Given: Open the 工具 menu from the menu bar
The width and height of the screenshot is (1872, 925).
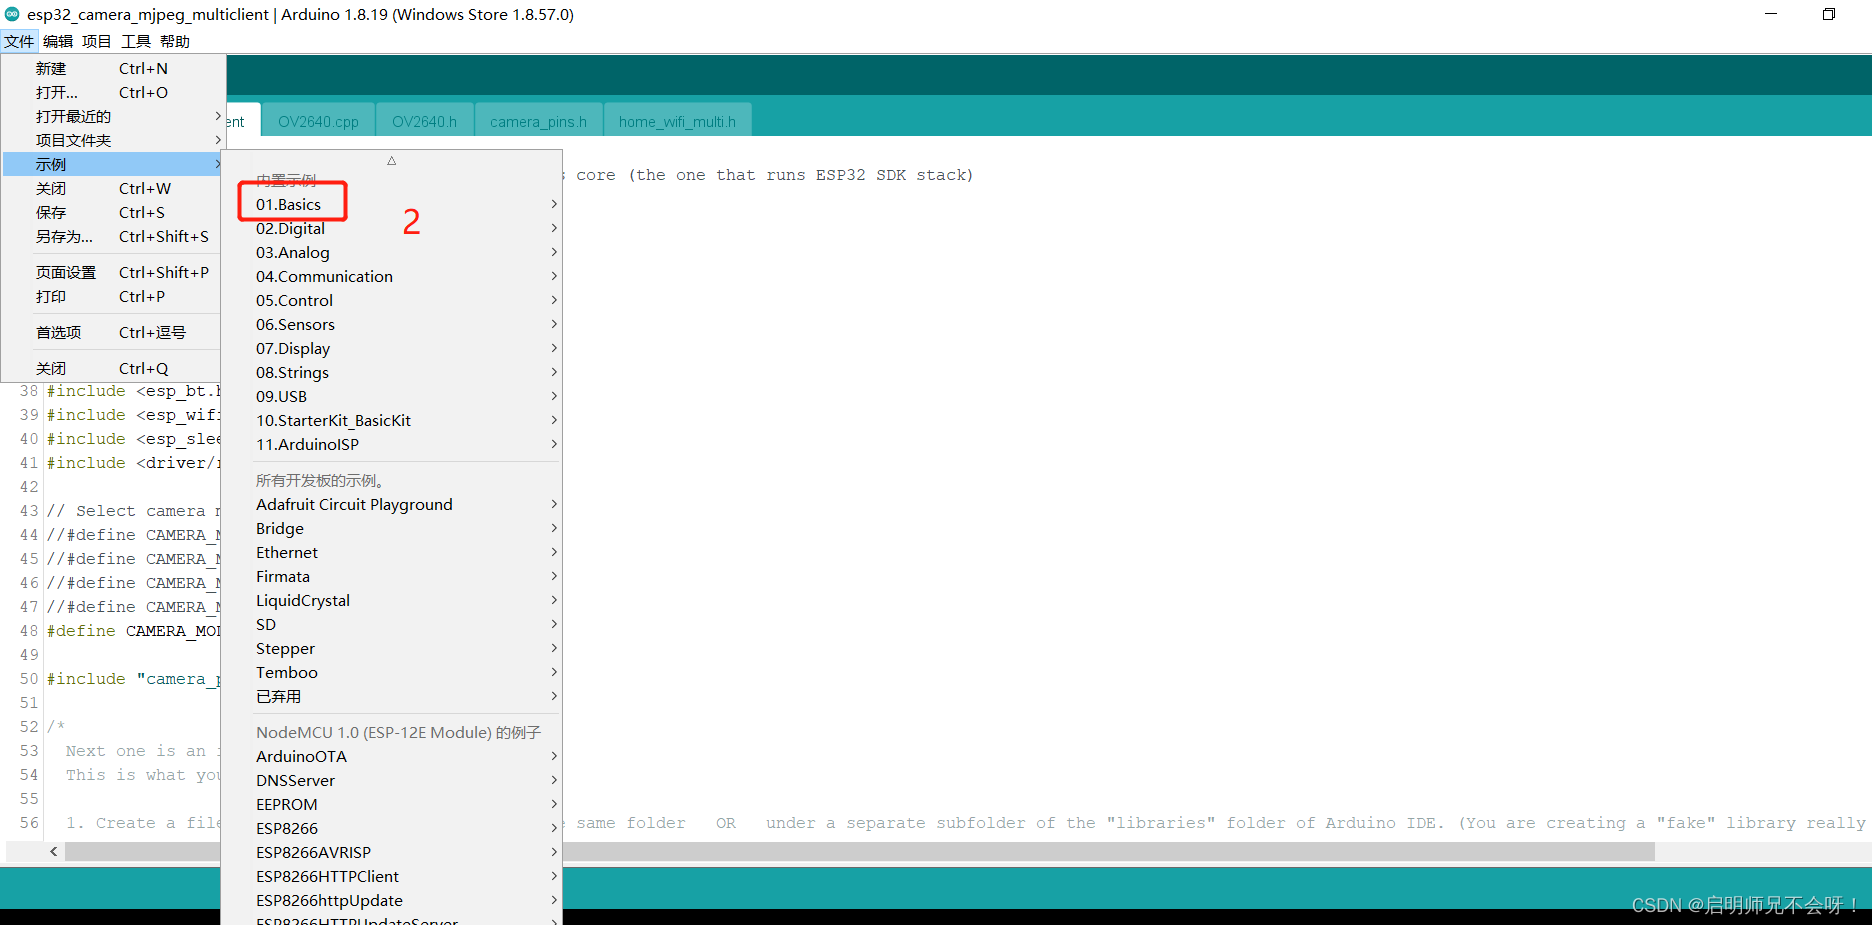Looking at the screenshot, I should (x=135, y=41).
